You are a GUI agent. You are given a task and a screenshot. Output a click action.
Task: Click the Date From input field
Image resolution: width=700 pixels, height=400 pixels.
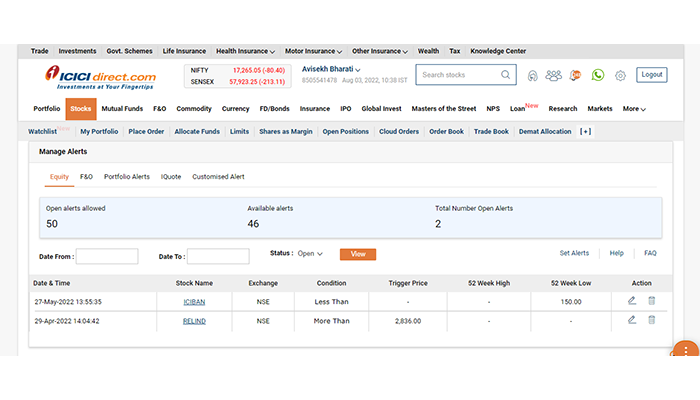pyautogui.click(x=107, y=257)
